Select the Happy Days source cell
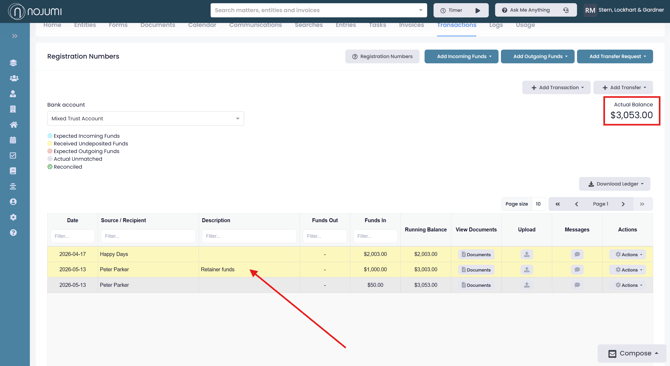 click(x=148, y=254)
